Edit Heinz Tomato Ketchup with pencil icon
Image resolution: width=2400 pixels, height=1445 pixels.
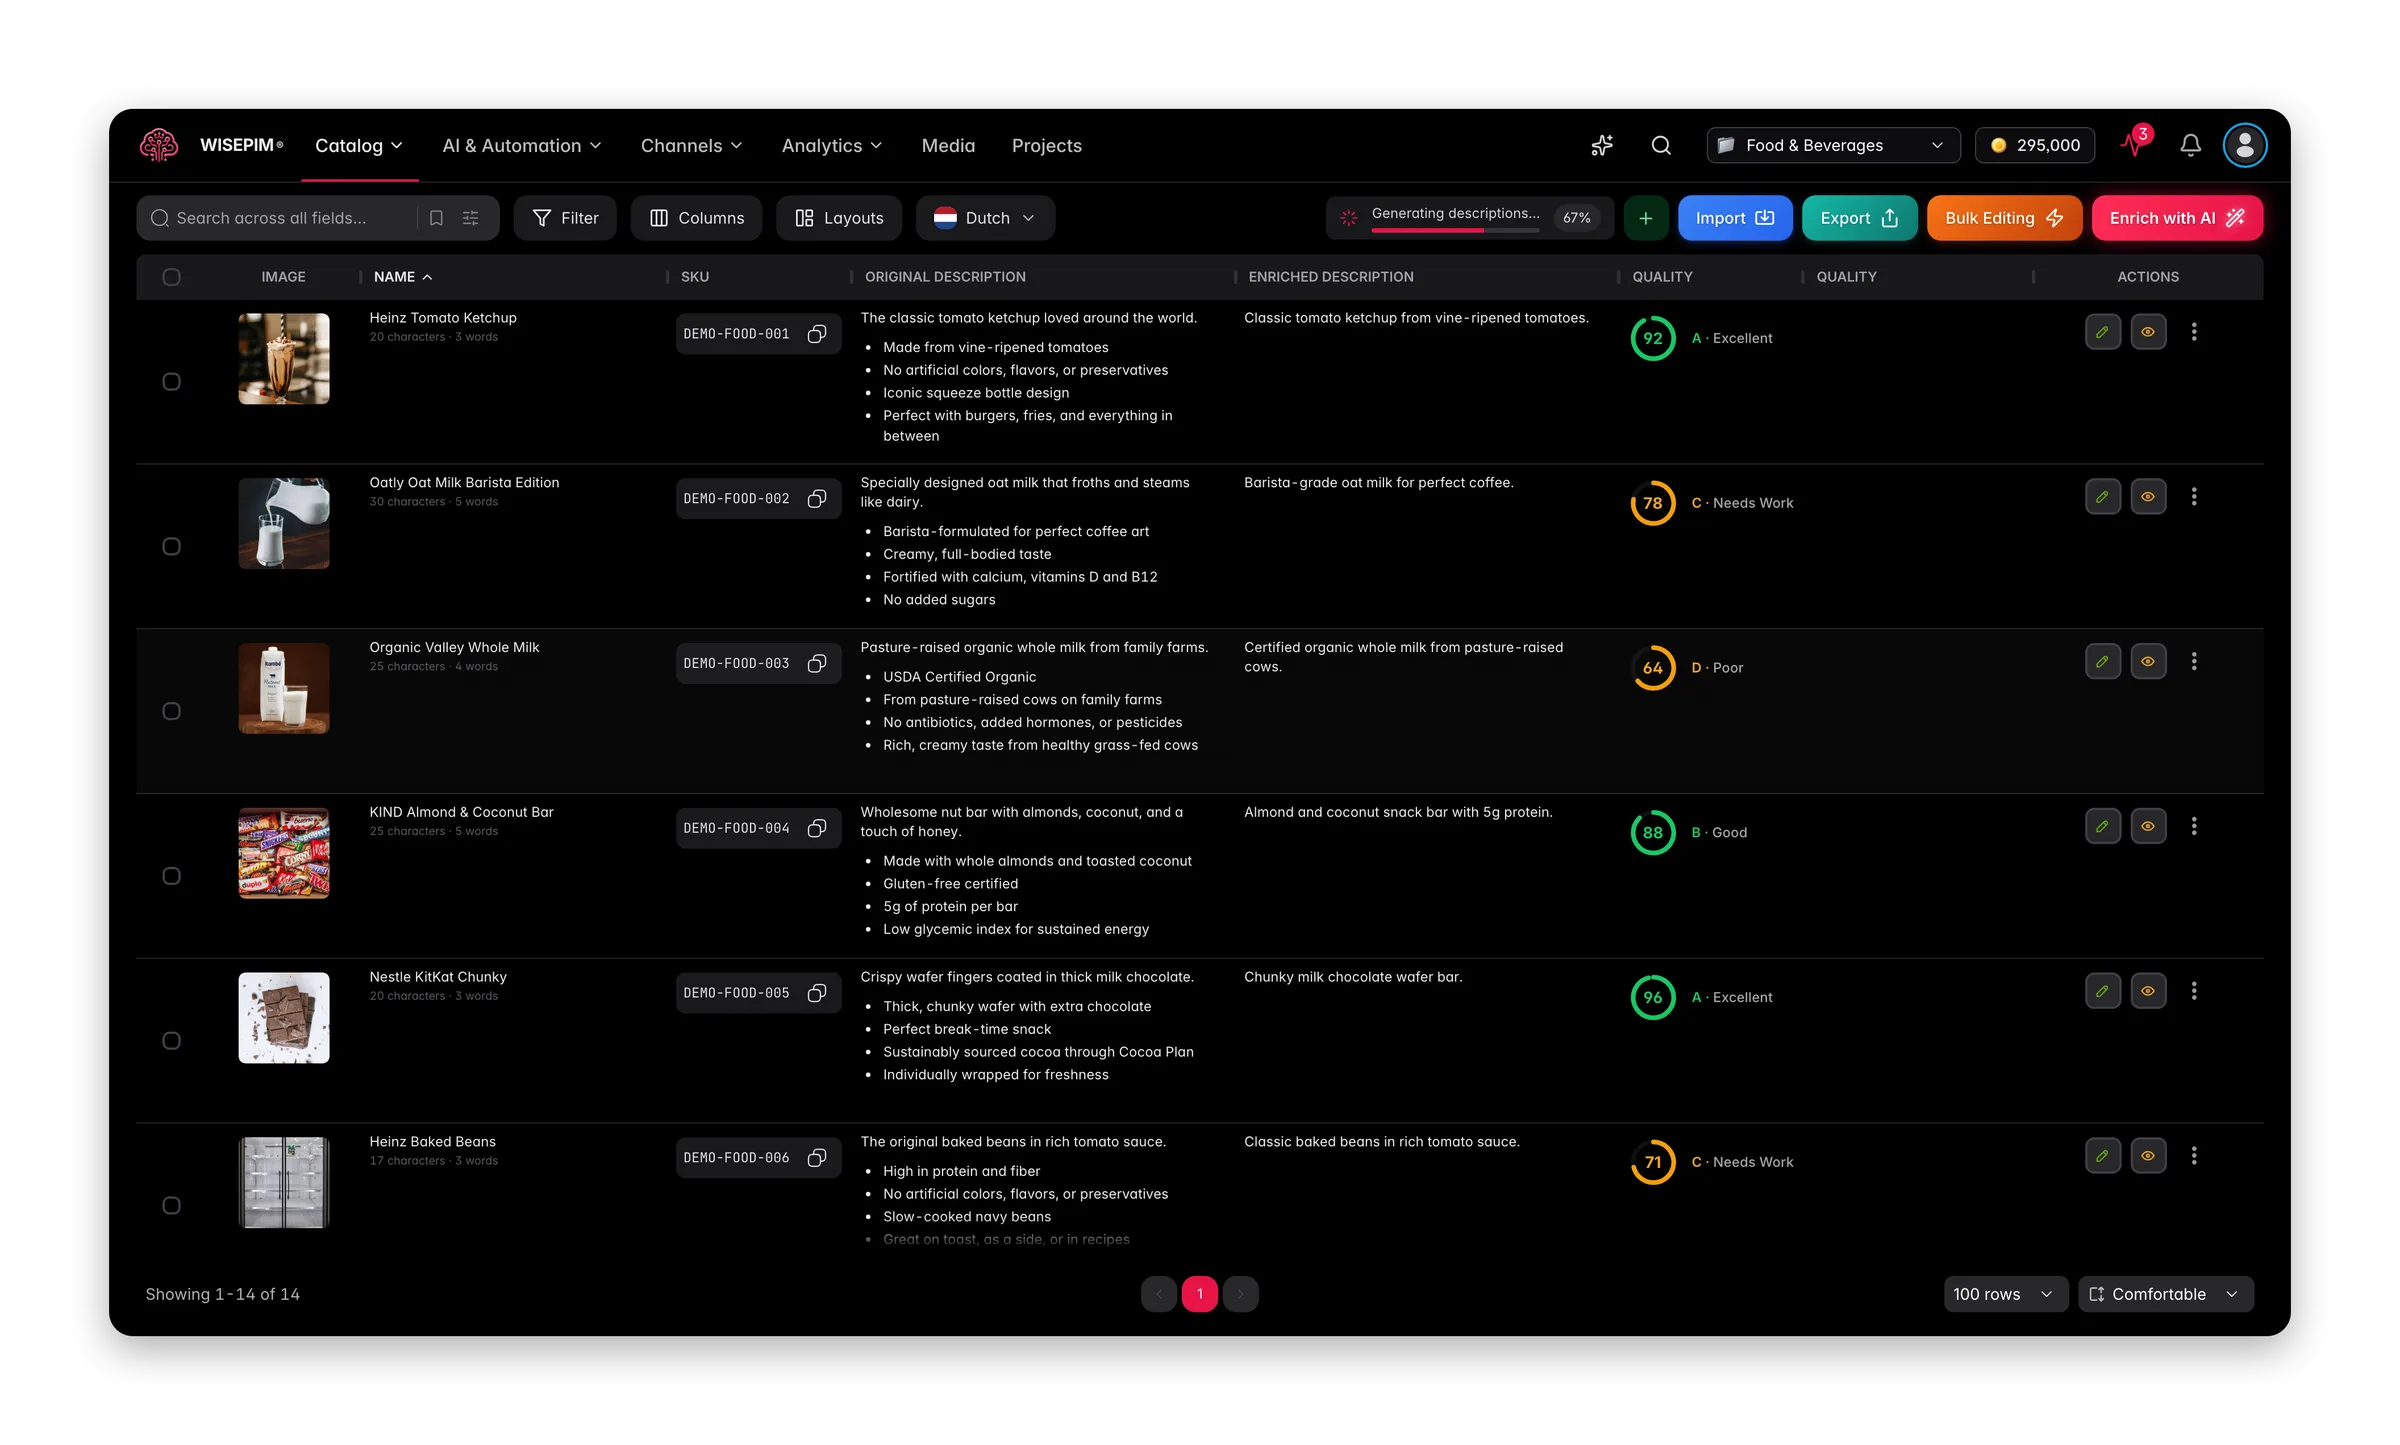[x=2103, y=332]
